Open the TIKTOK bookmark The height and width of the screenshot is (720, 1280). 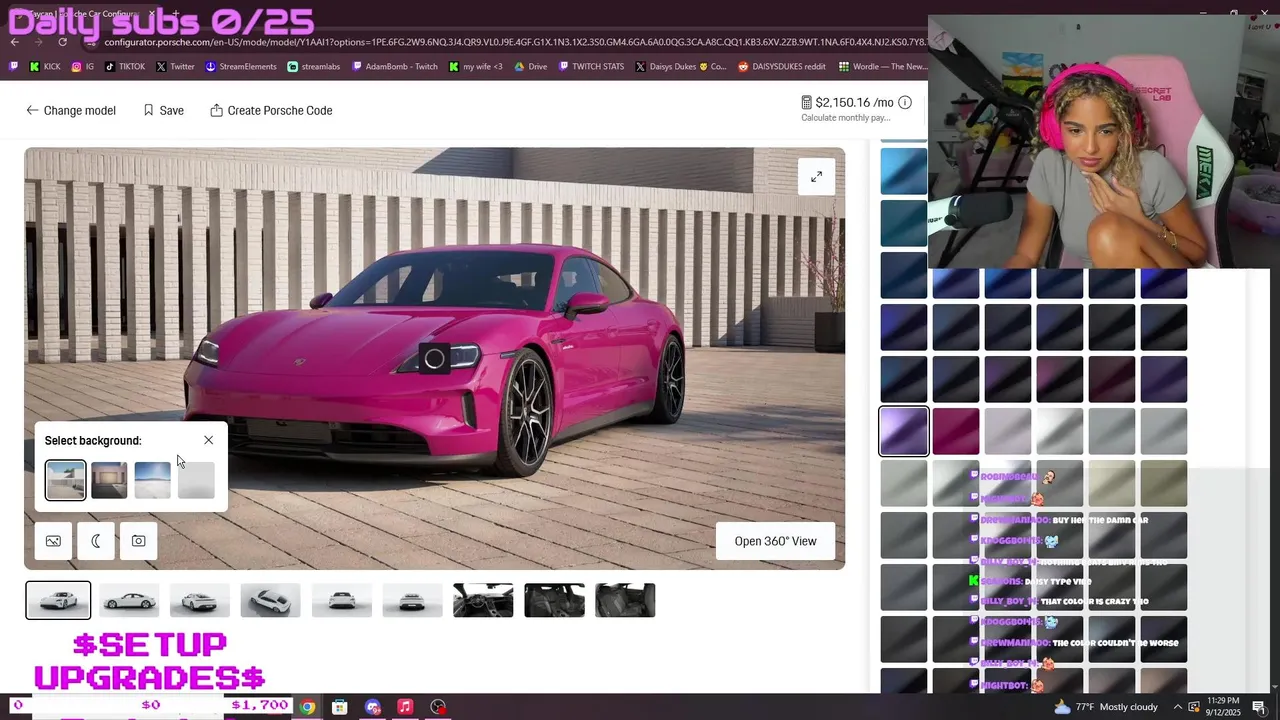click(x=125, y=67)
